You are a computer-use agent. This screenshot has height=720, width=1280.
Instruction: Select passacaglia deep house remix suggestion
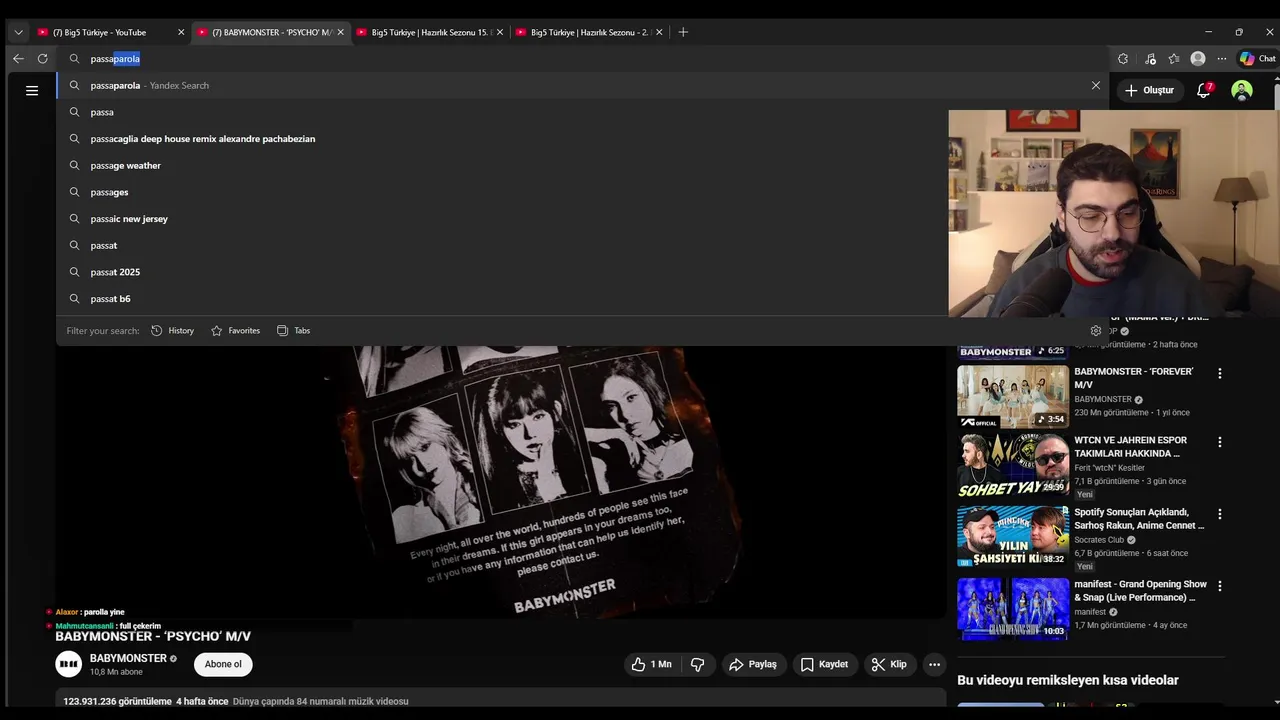pos(502,139)
